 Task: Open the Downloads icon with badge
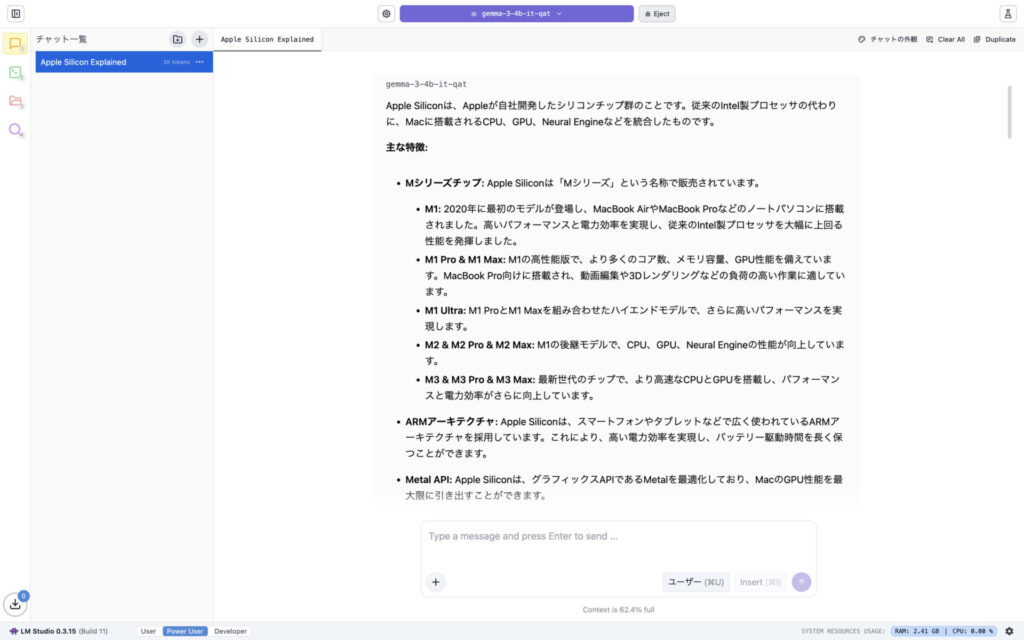(15, 604)
